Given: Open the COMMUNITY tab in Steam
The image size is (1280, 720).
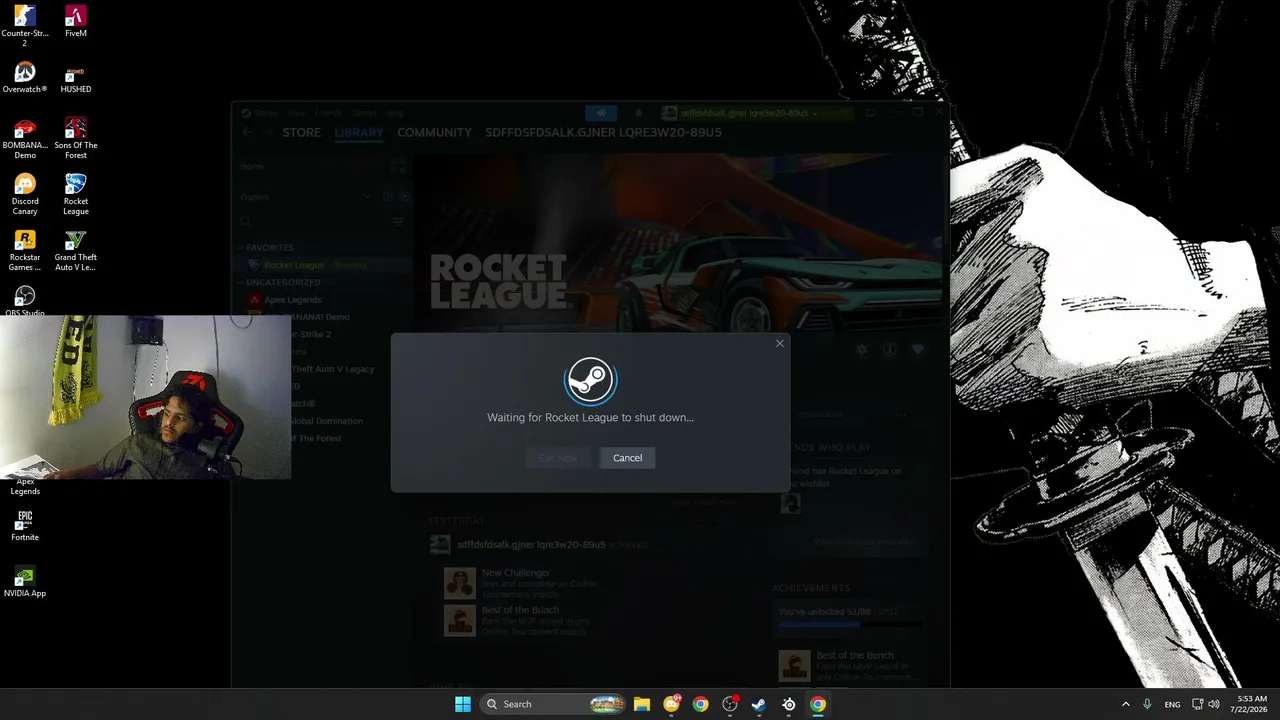Looking at the screenshot, I should [434, 133].
